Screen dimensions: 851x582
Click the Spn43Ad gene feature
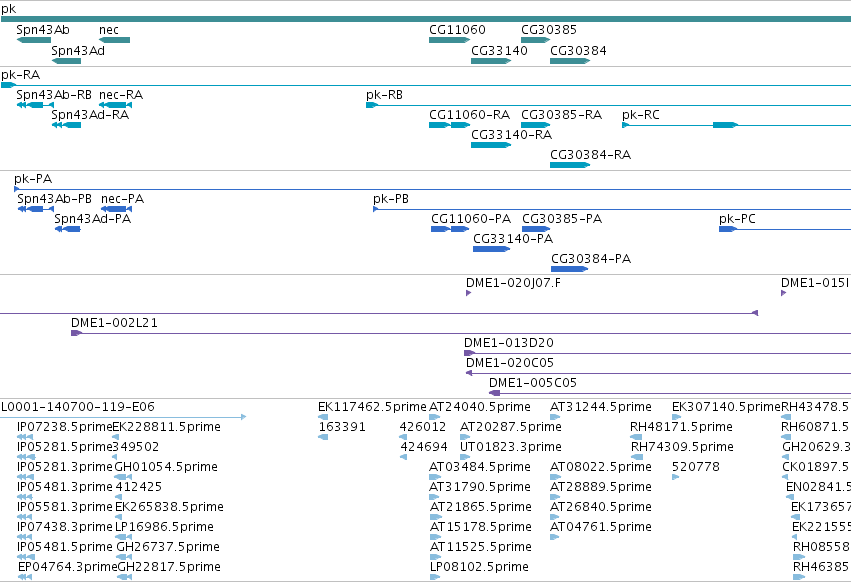[66, 61]
